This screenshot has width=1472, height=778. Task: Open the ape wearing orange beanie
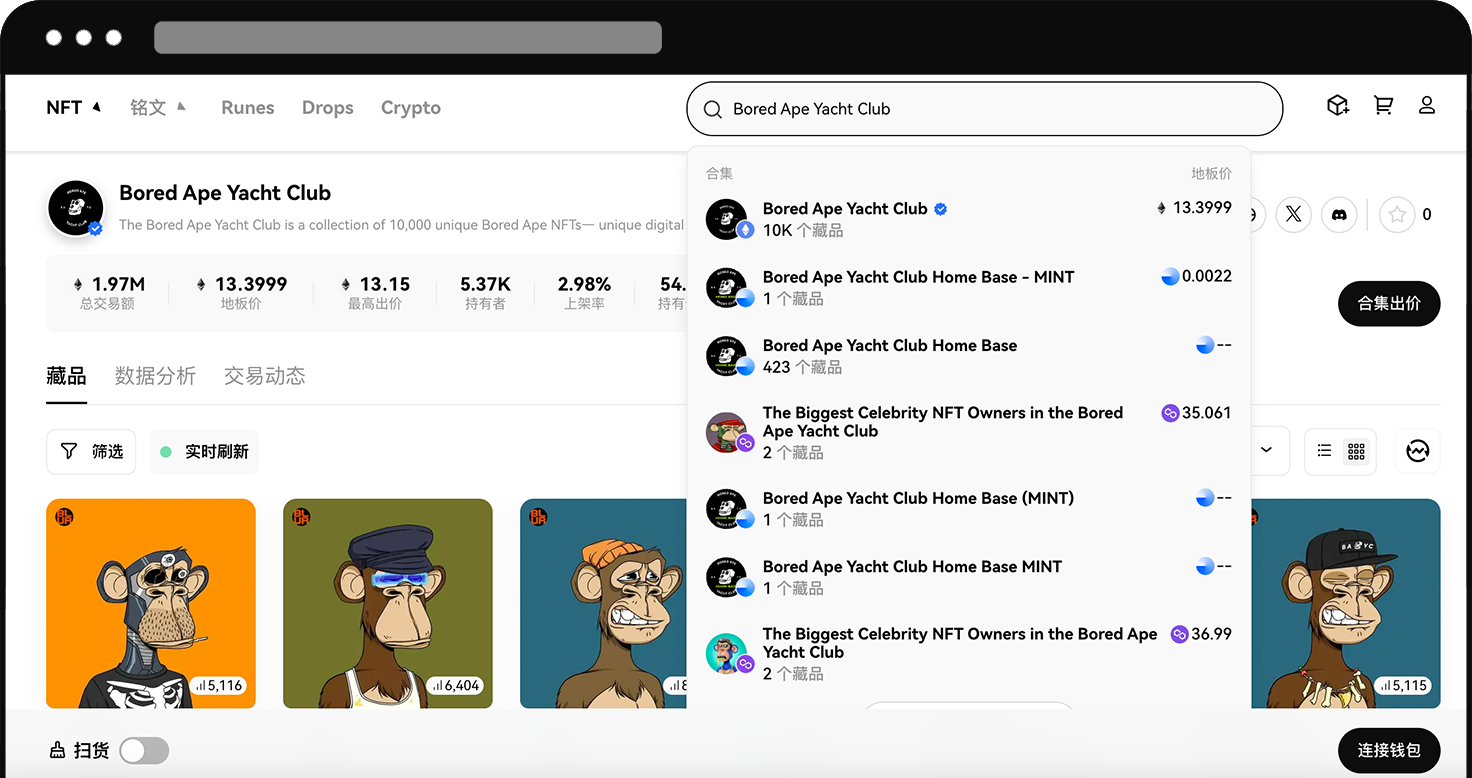(603, 603)
